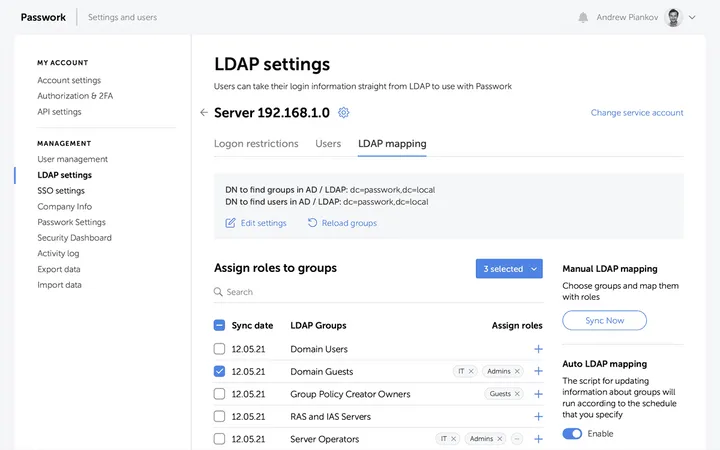Click the Server Operators group name
The width and height of the screenshot is (720, 450).
click(x=324, y=439)
